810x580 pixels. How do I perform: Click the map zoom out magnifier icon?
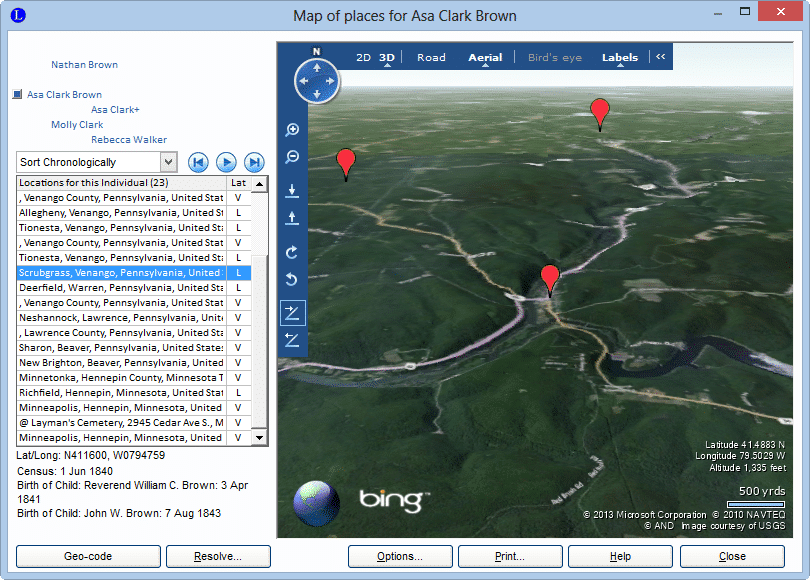(x=292, y=157)
